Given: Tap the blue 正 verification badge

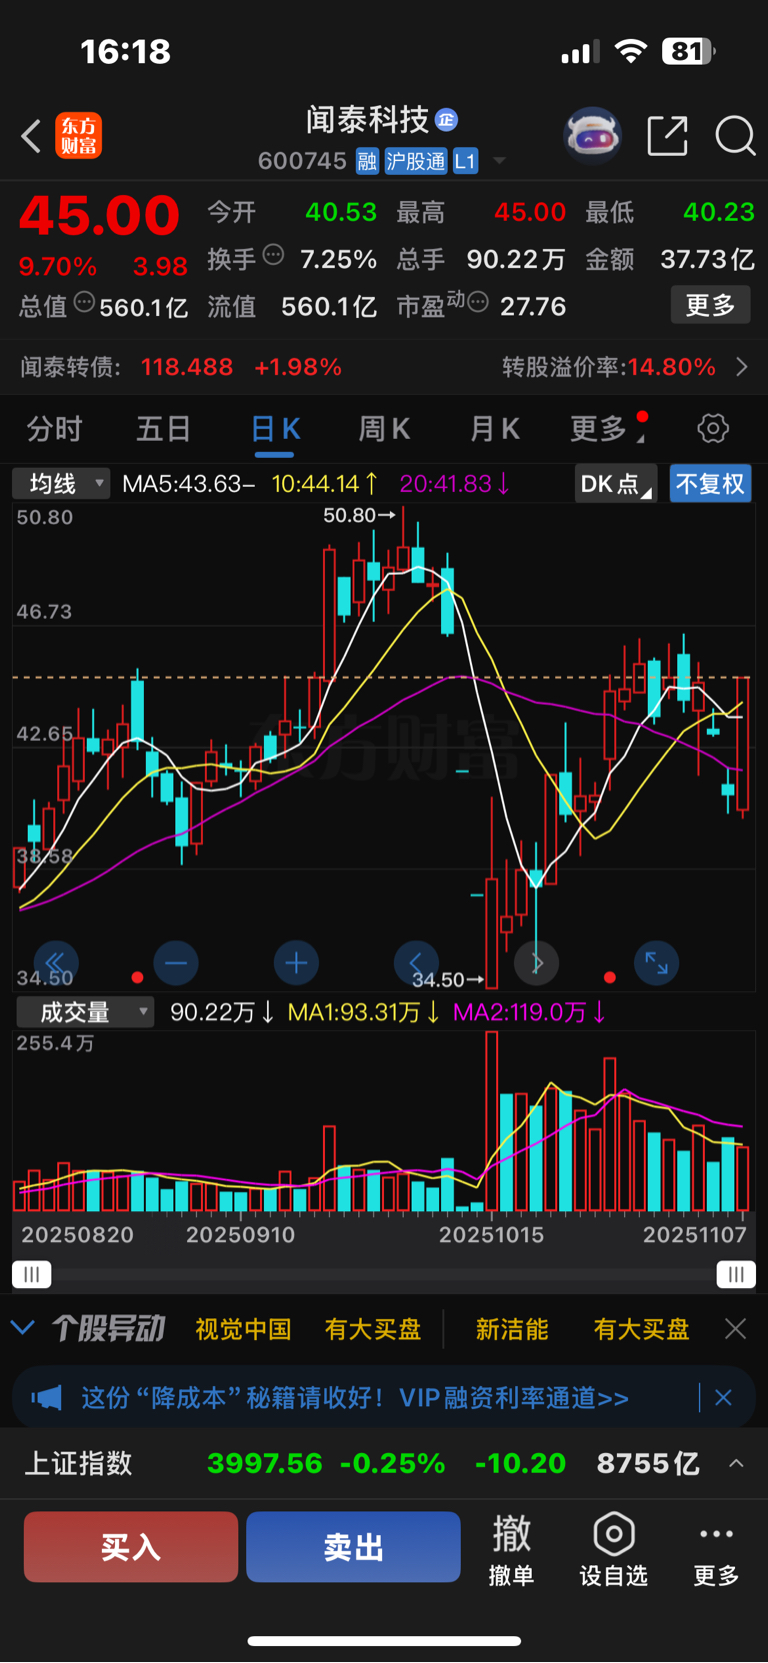Looking at the screenshot, I should click(x=446, y=120).
